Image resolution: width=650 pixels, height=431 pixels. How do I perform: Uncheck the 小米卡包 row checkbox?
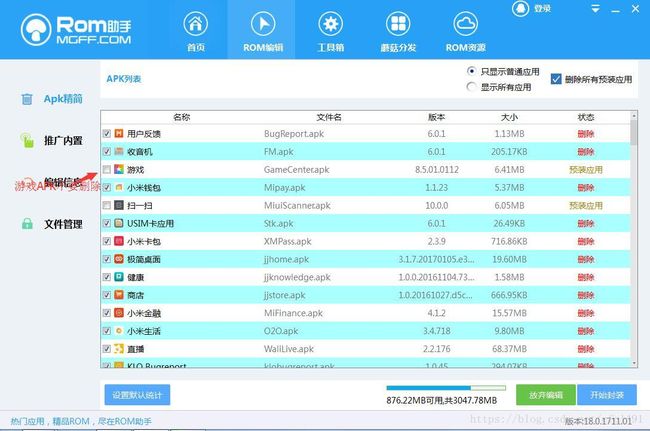[107, 241]
